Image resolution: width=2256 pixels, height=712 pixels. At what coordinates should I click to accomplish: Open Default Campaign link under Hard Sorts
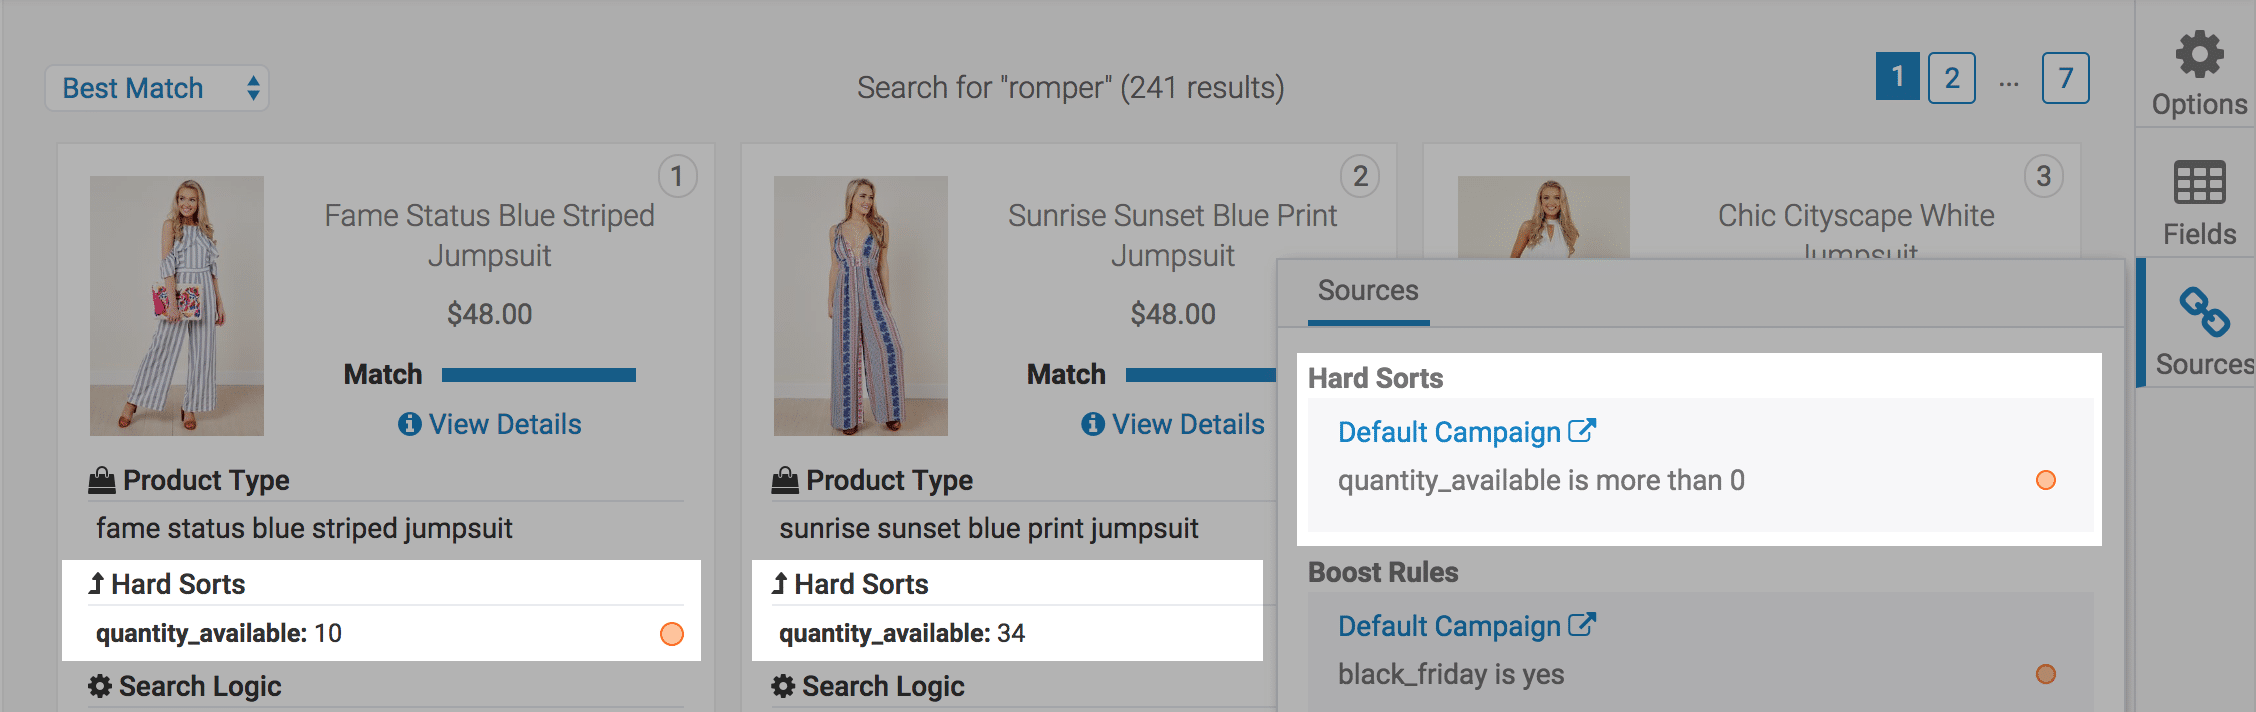click(1449, 432)
